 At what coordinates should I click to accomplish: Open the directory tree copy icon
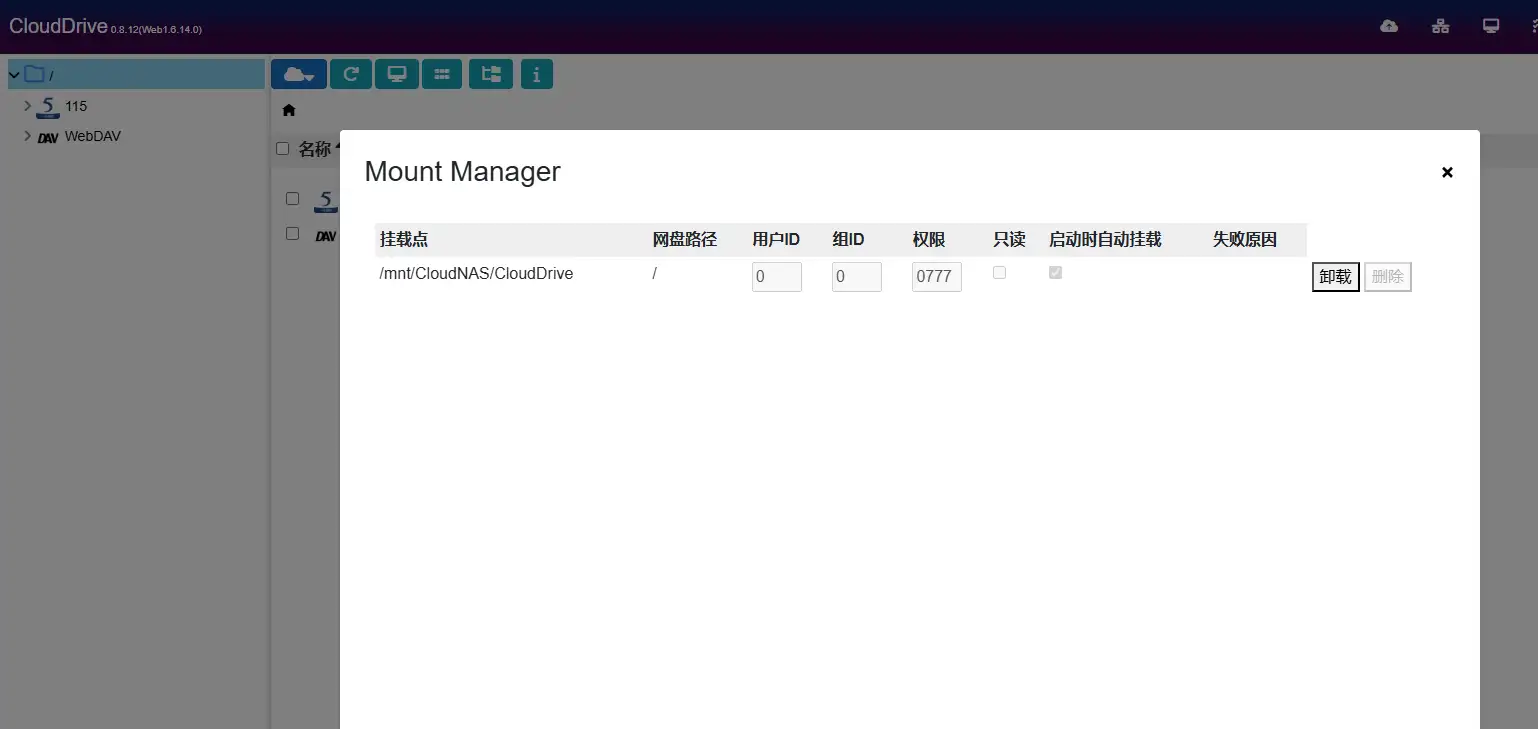(490, 73)
